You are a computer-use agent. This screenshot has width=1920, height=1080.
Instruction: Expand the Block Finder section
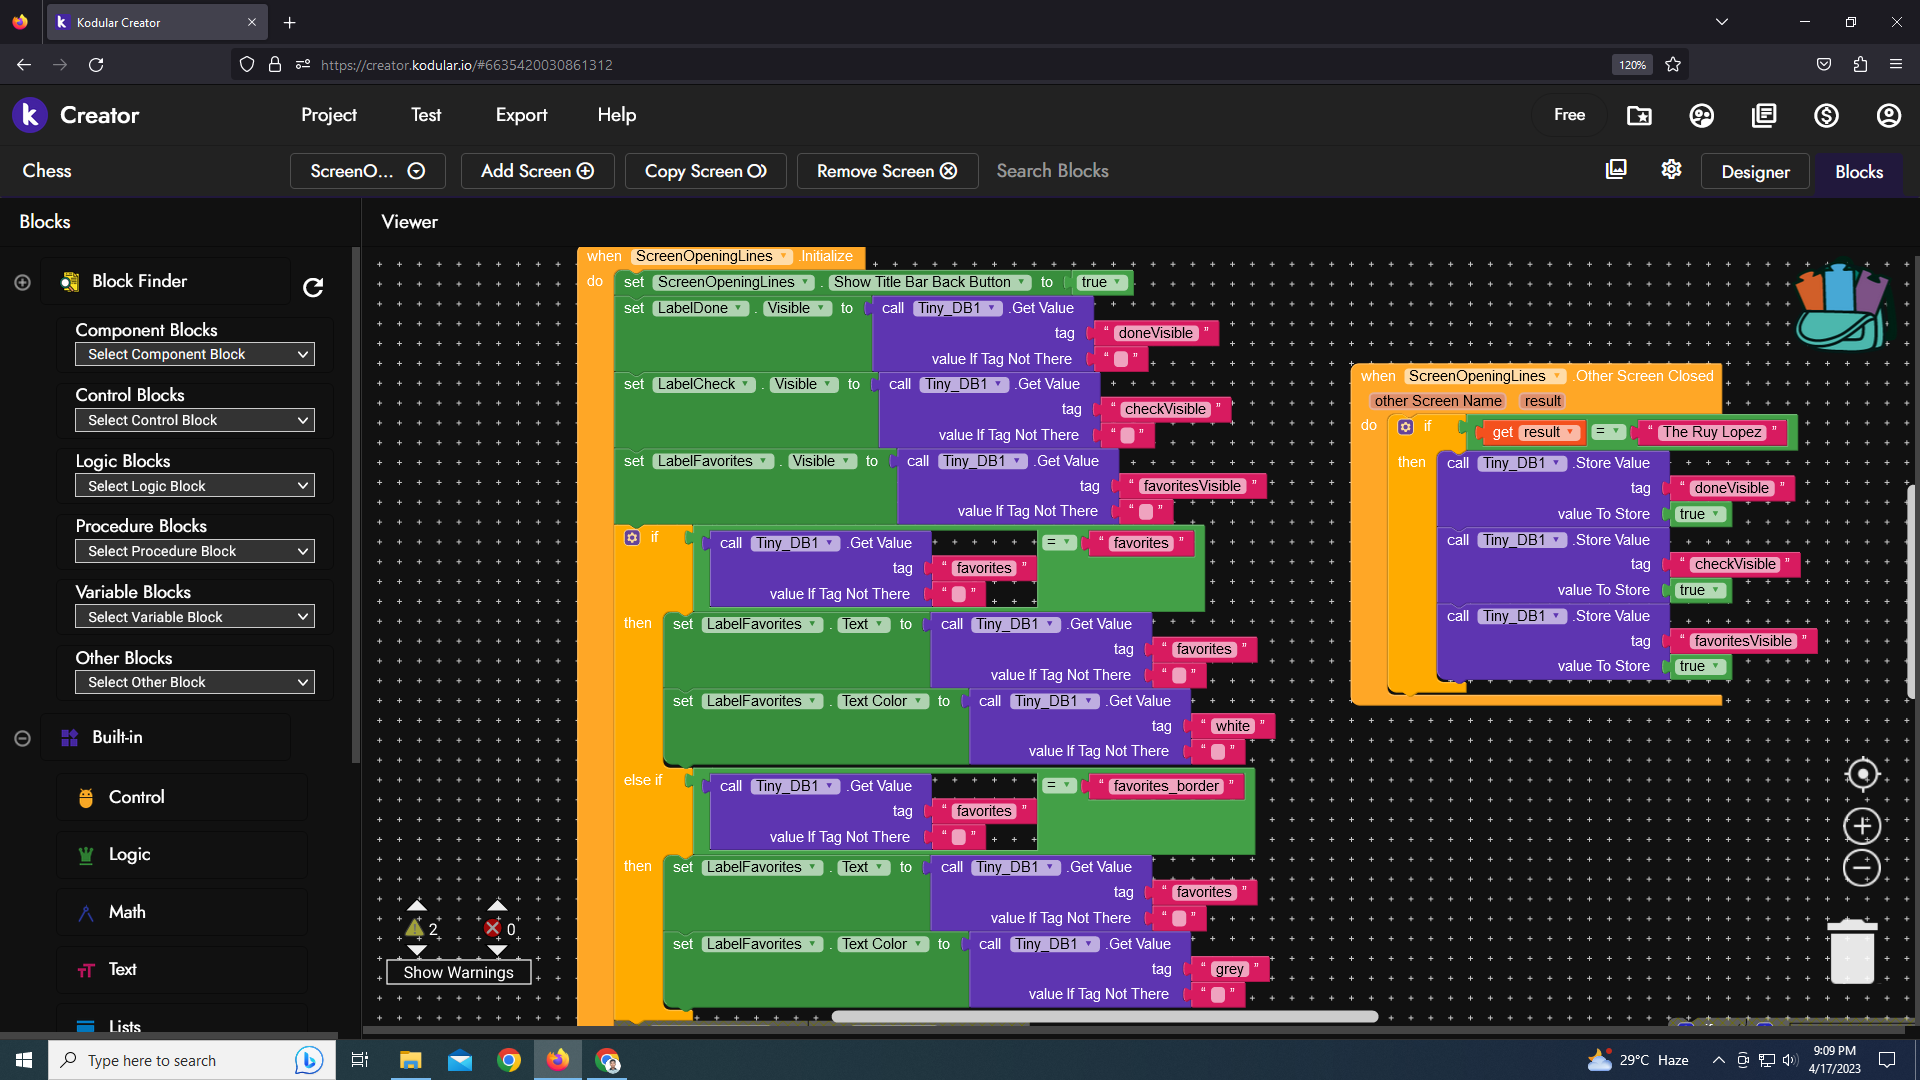coord(22,283)
